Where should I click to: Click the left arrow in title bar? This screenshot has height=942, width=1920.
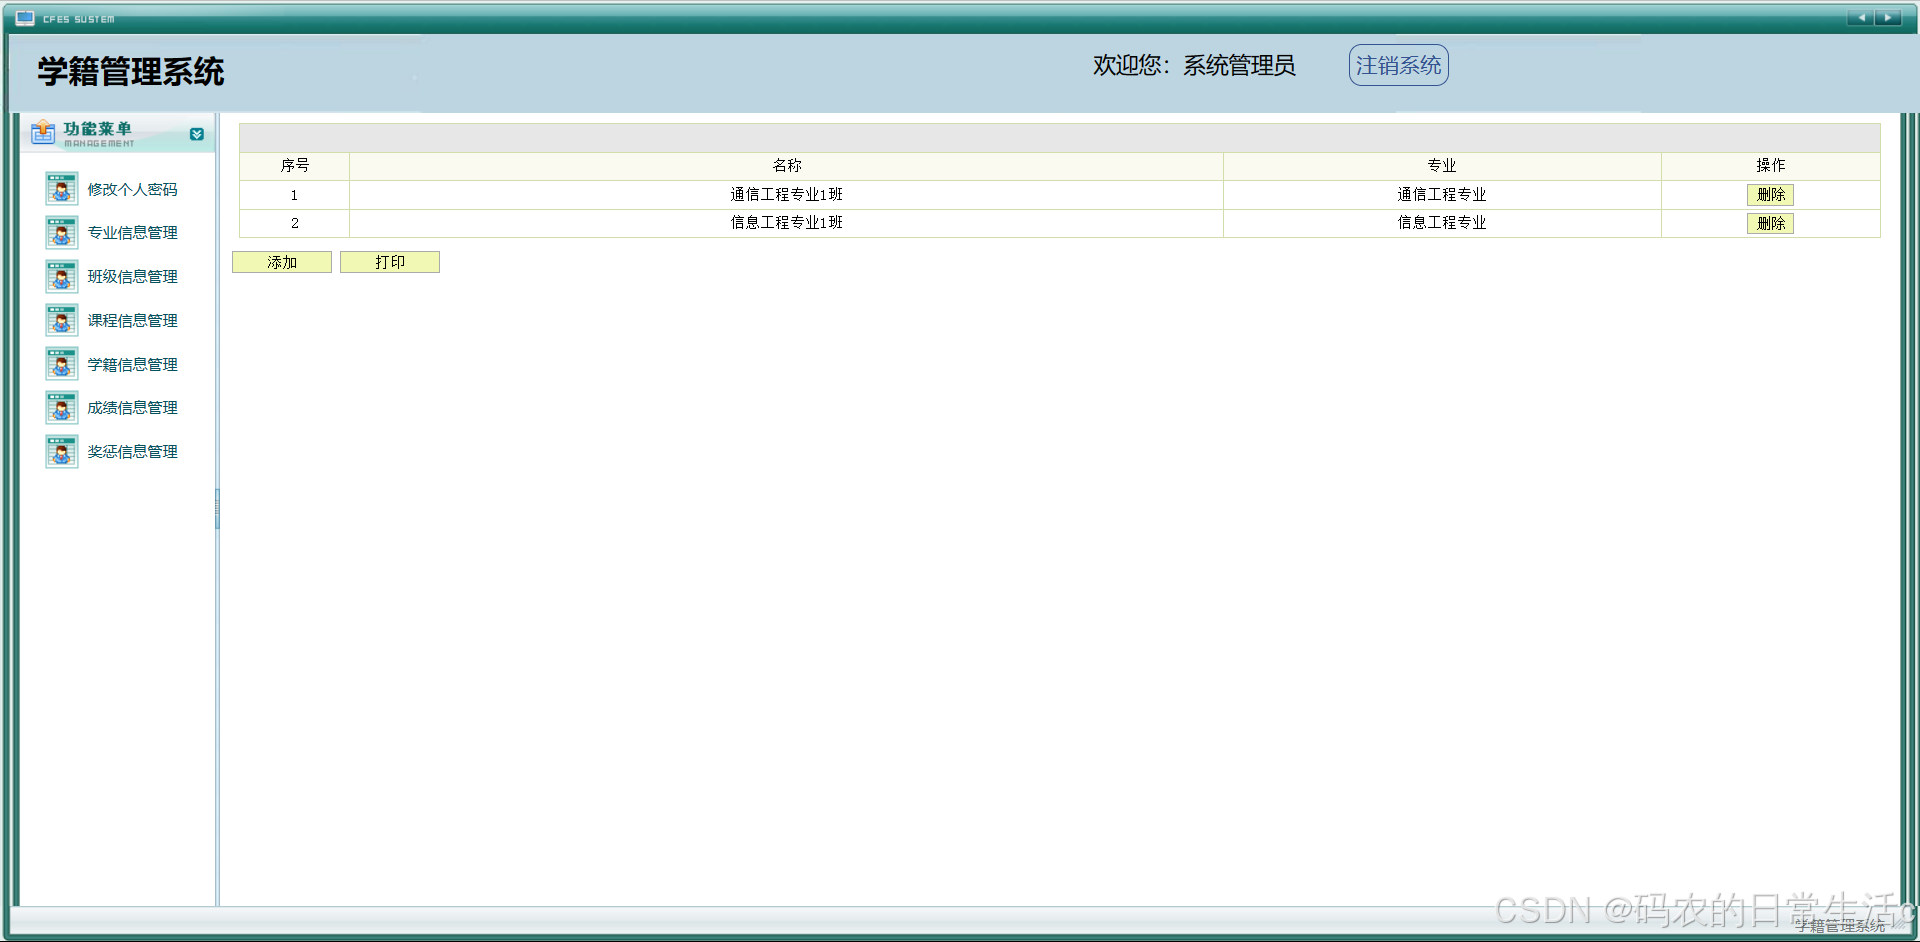[x=1861, y=17]
